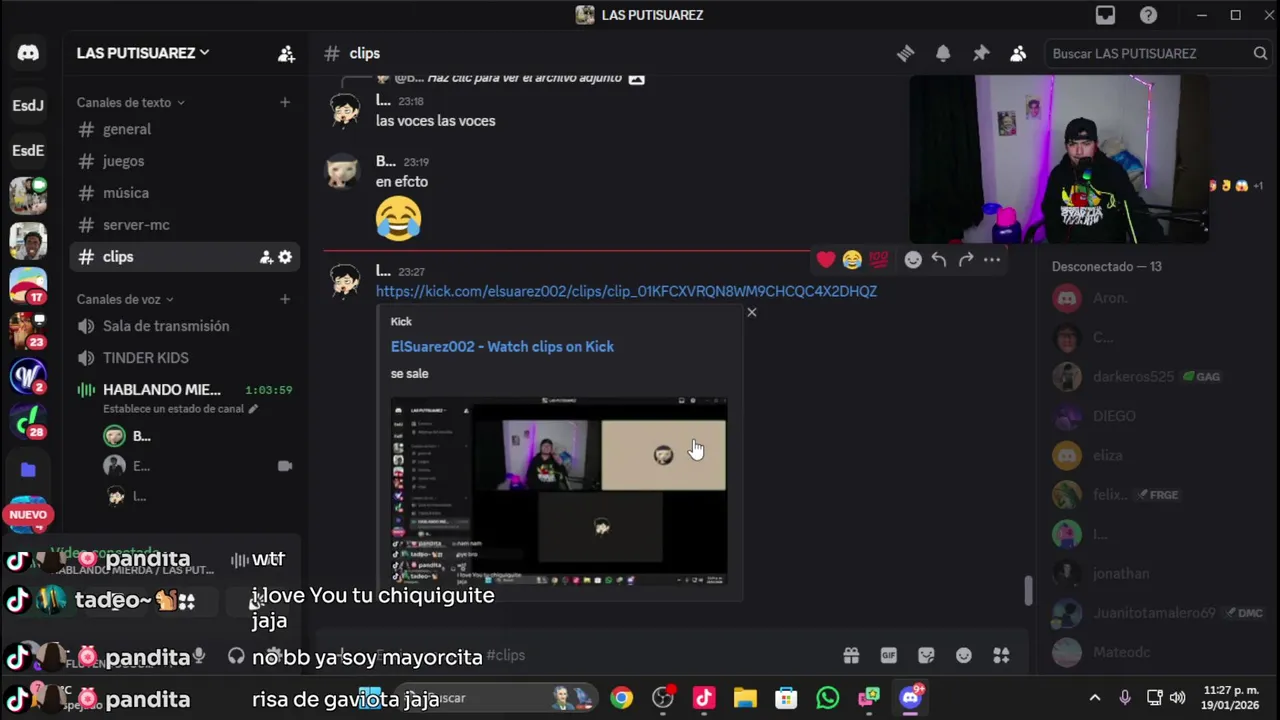The image size is (1280, 720).
Task: Collapse Canales de texto category
Action: (x=131, y=102)
